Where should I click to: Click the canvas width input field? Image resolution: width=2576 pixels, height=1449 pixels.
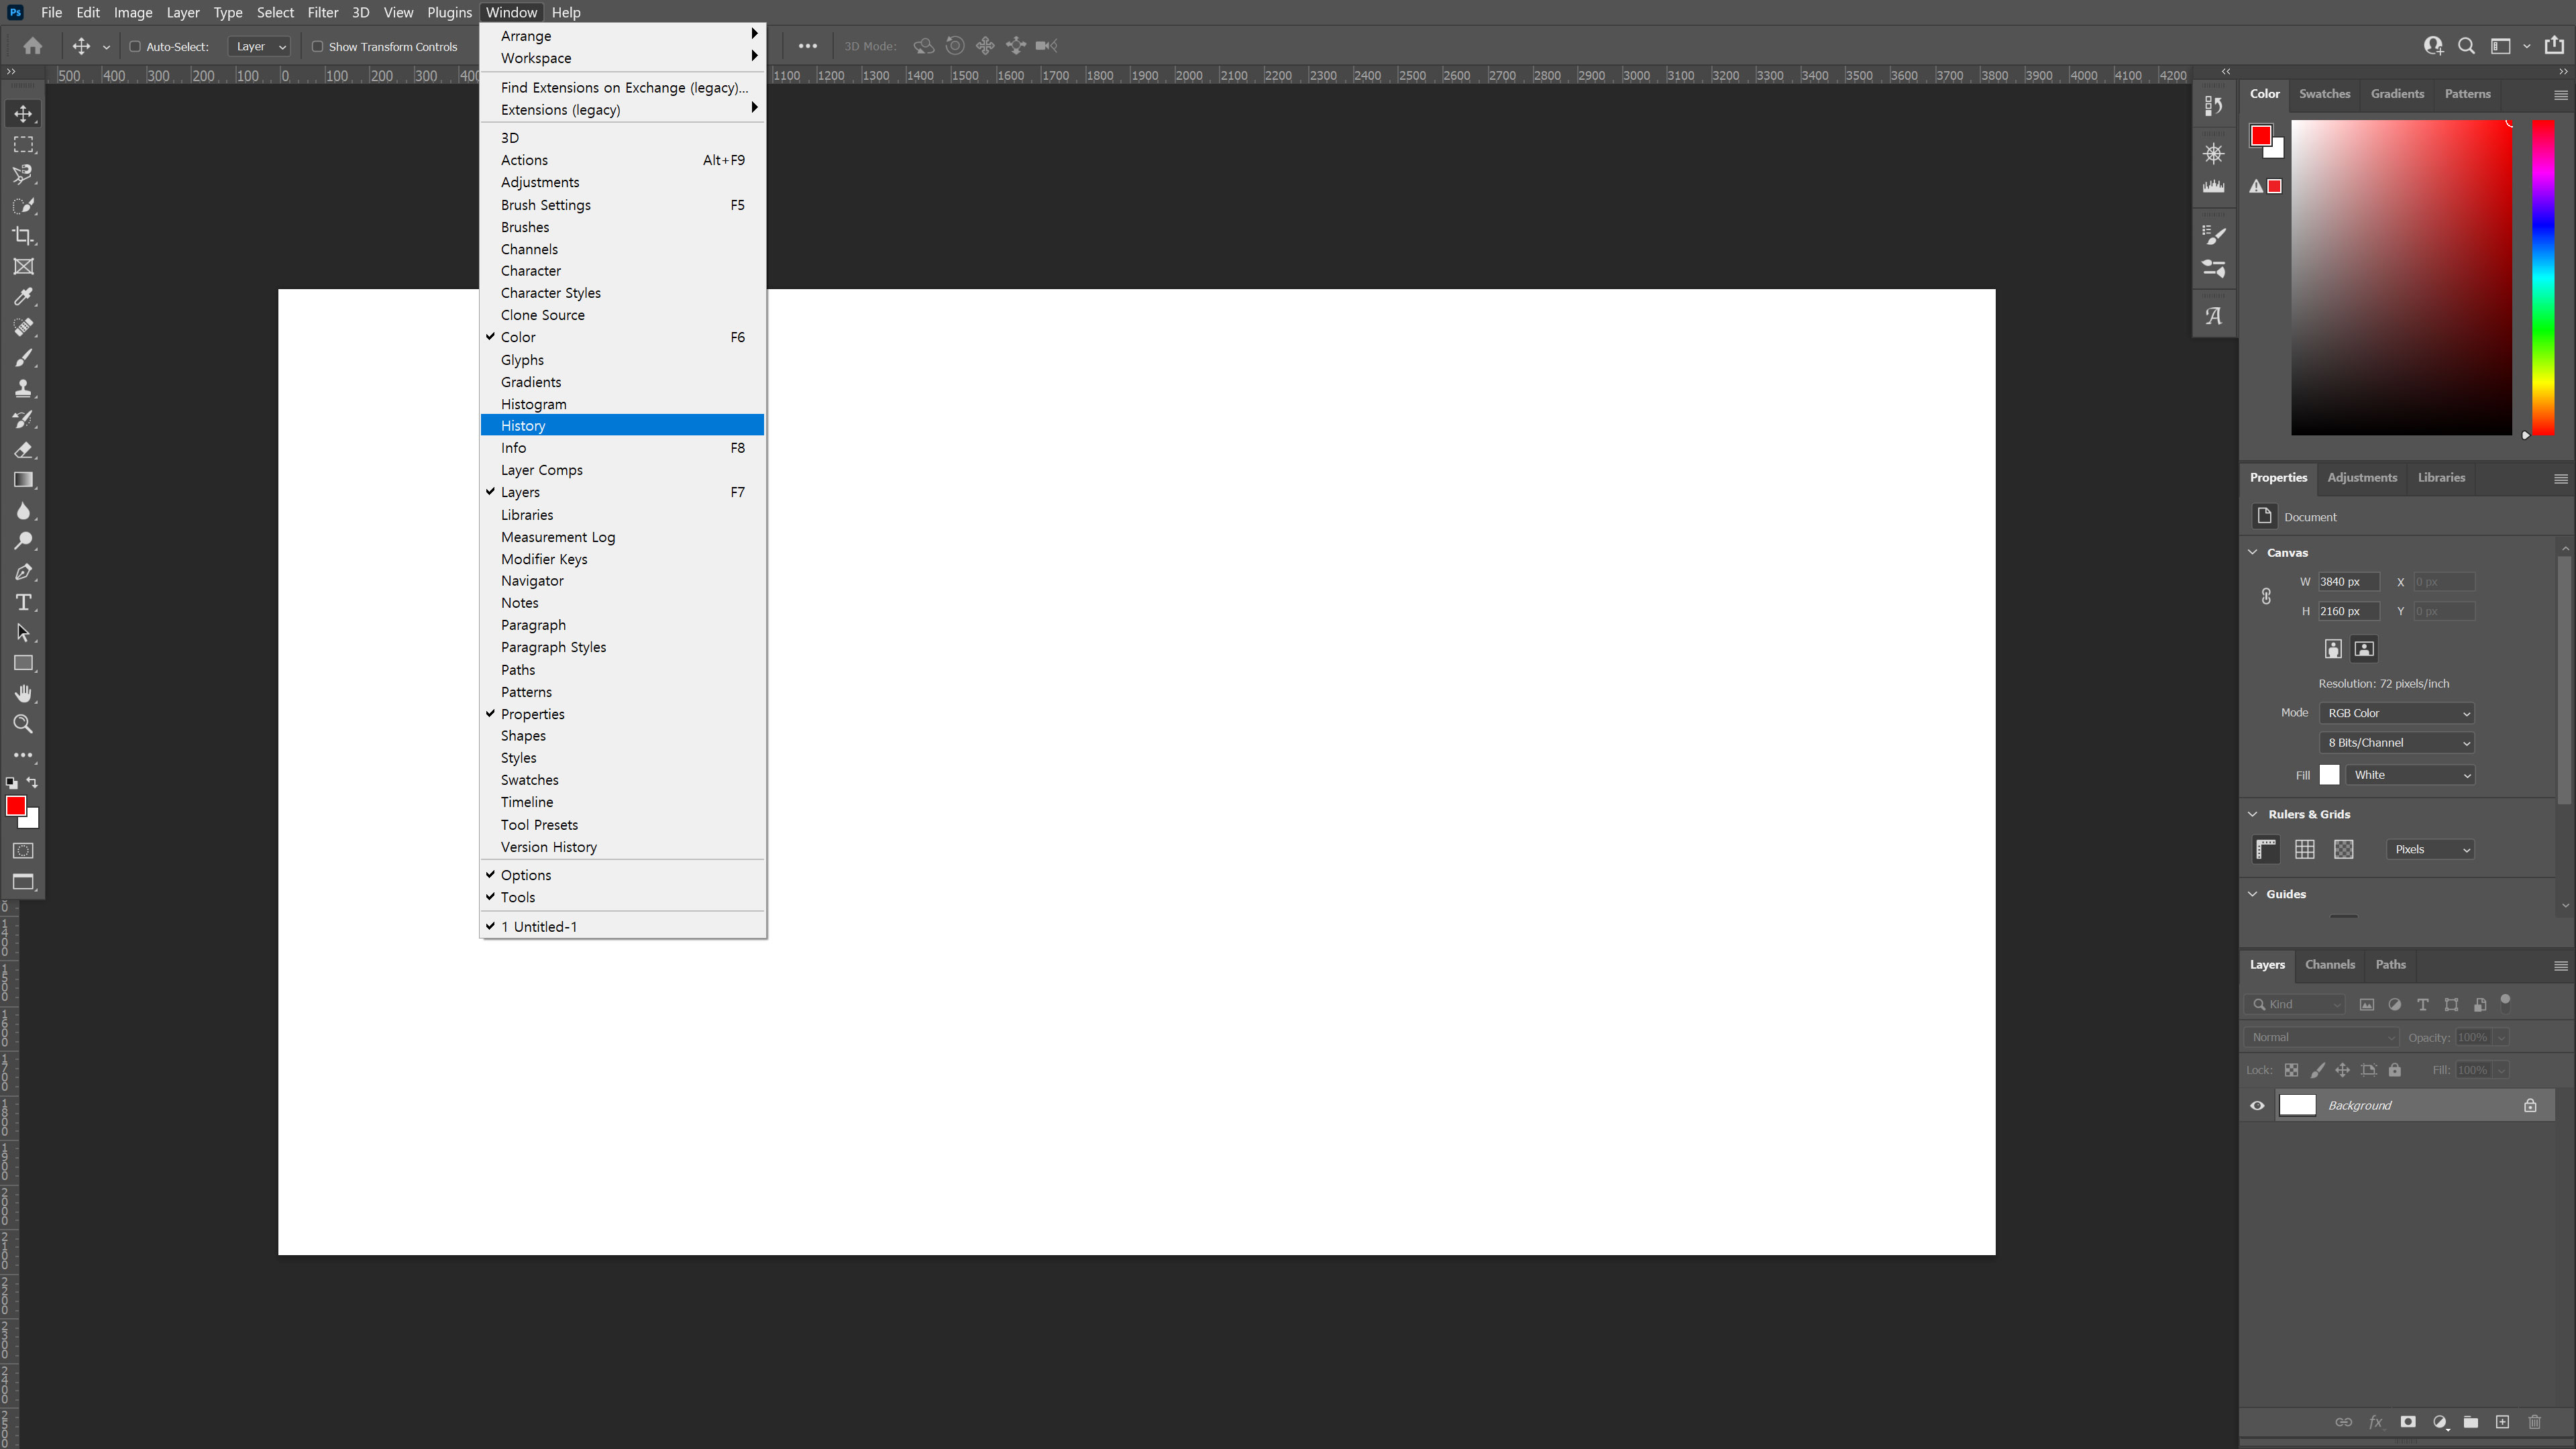pos(2347,582)
